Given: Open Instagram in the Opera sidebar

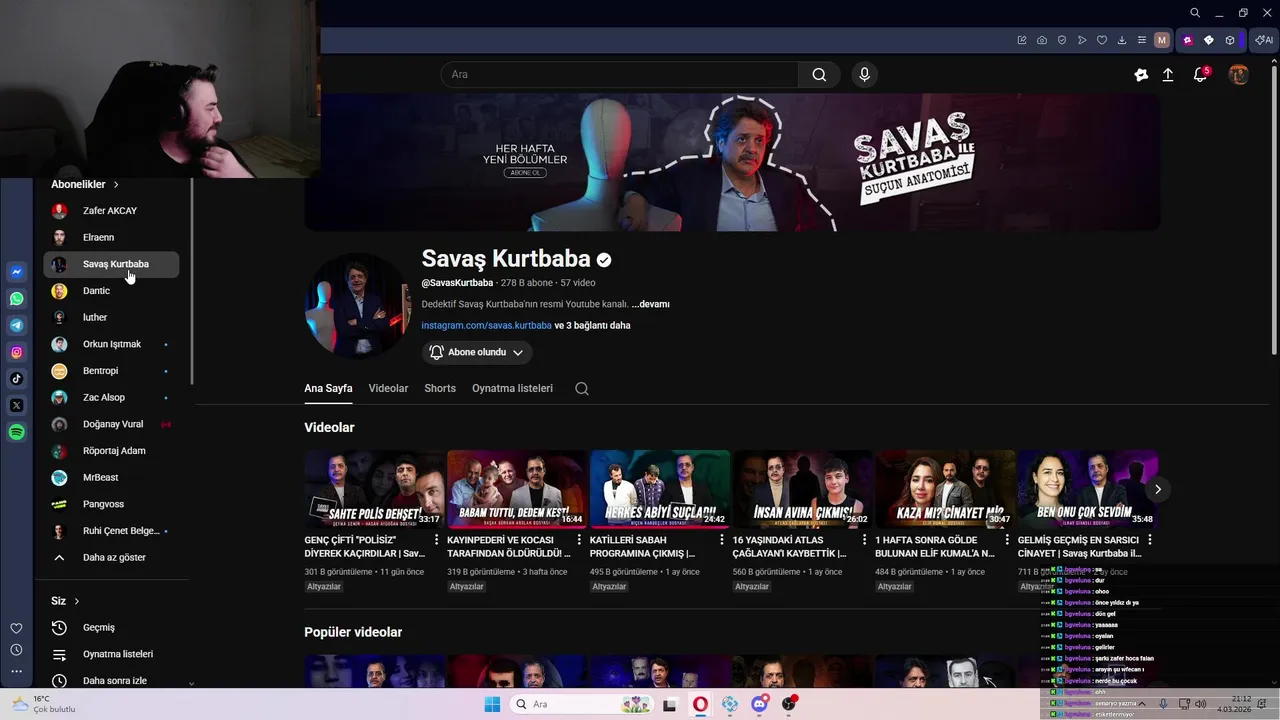Looking at the screenshot, I should (x=17, y=352).
